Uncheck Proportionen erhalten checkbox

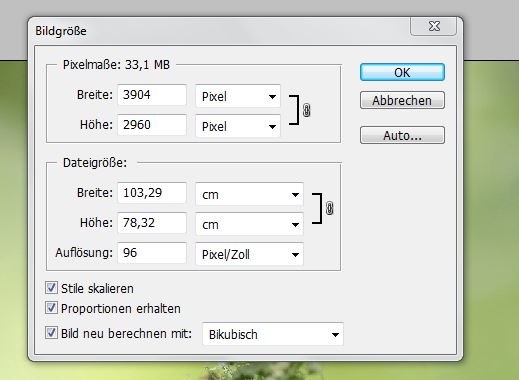click(51, 308)
